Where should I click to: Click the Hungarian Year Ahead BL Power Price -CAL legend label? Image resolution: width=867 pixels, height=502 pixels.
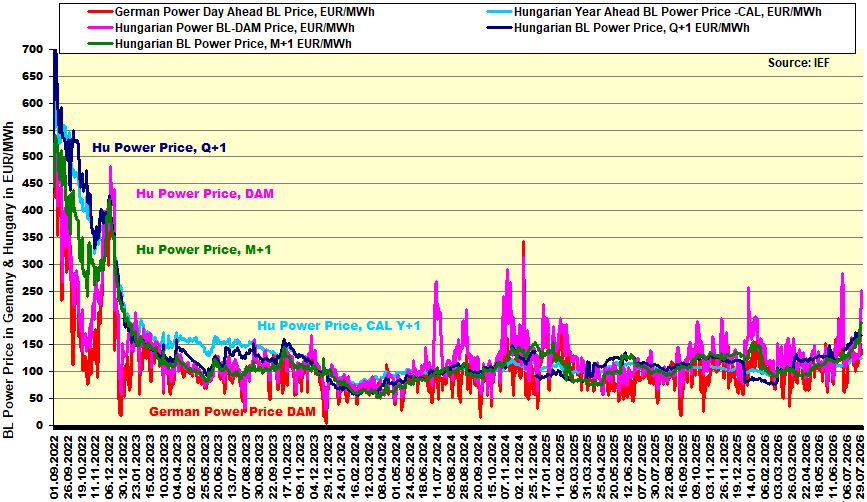667,12
